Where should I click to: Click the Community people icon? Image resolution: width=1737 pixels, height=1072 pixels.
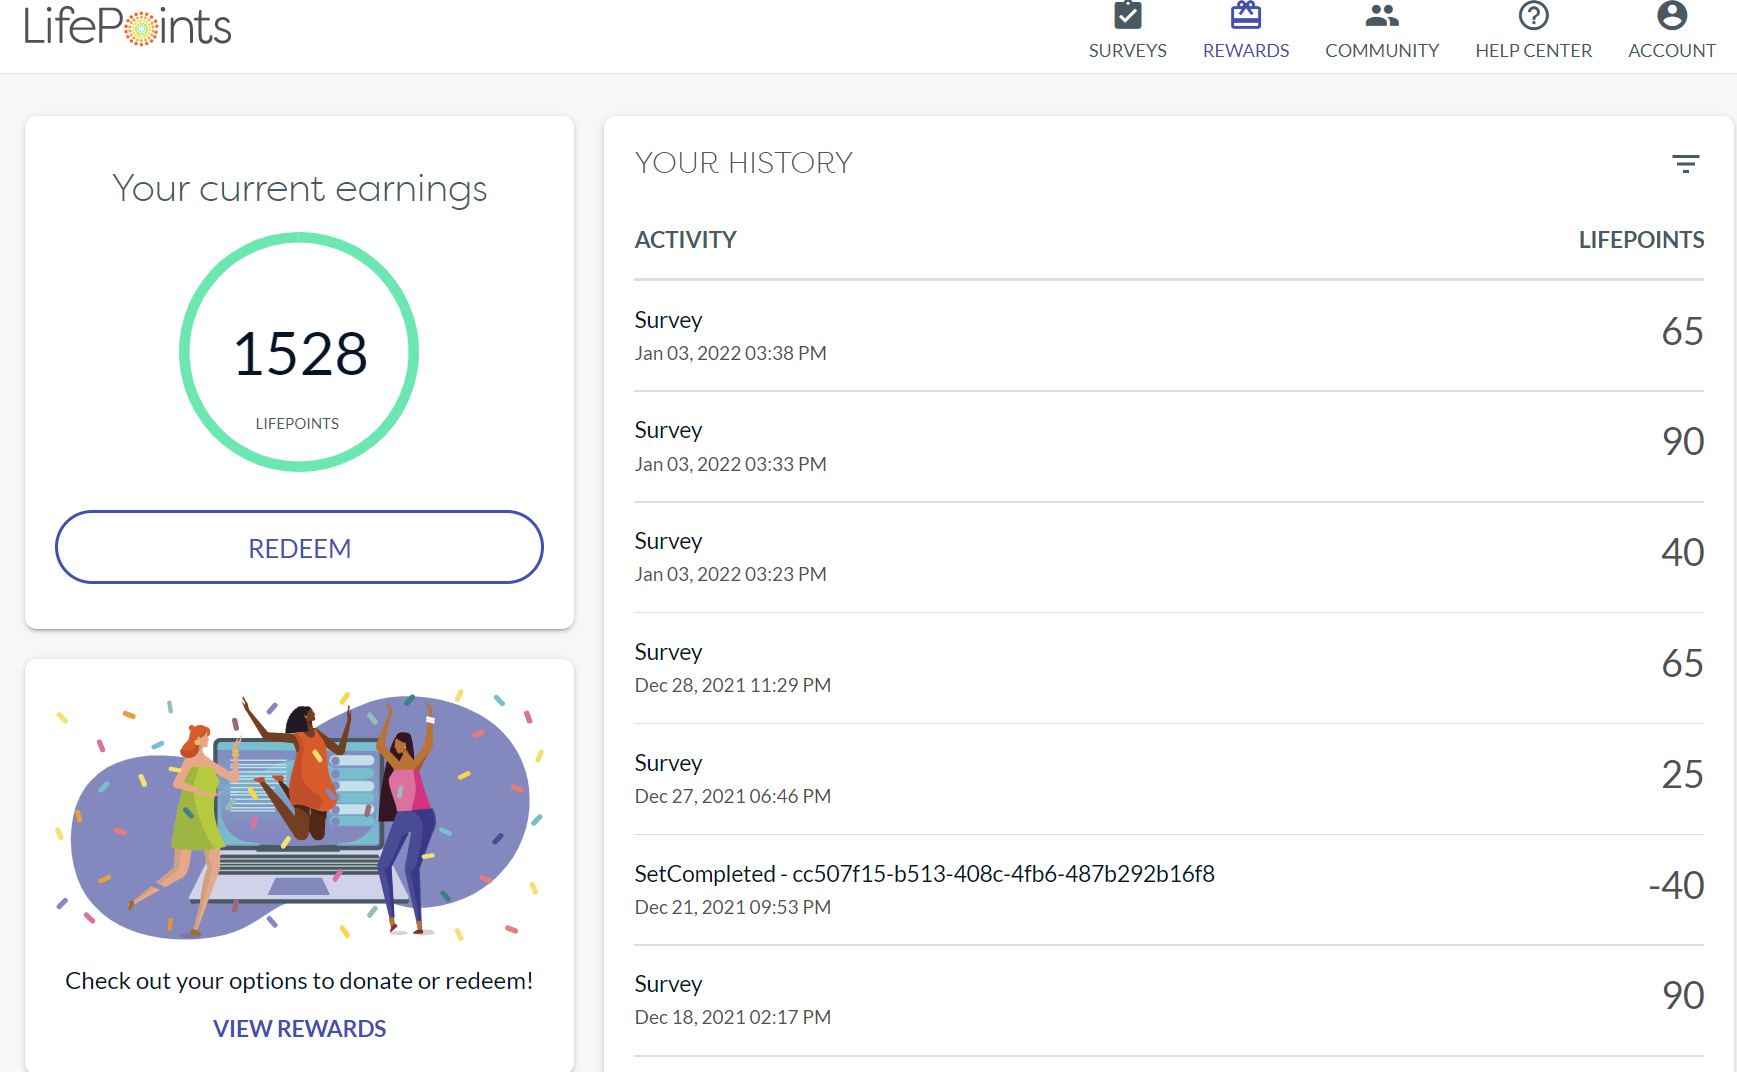[x=1382, y=16]
